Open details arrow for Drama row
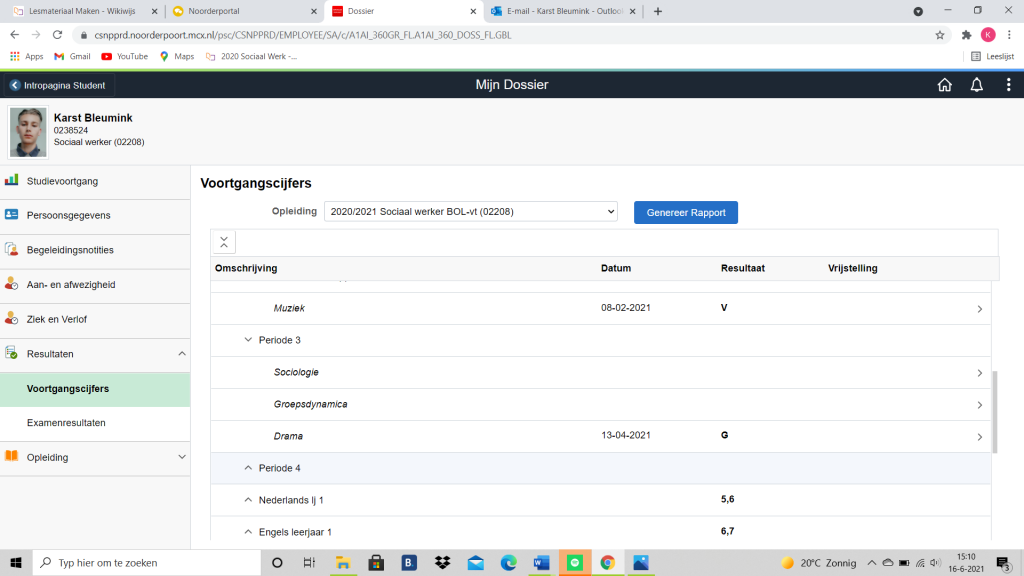This screenshot has width=1024, height=576. point(979,437)
